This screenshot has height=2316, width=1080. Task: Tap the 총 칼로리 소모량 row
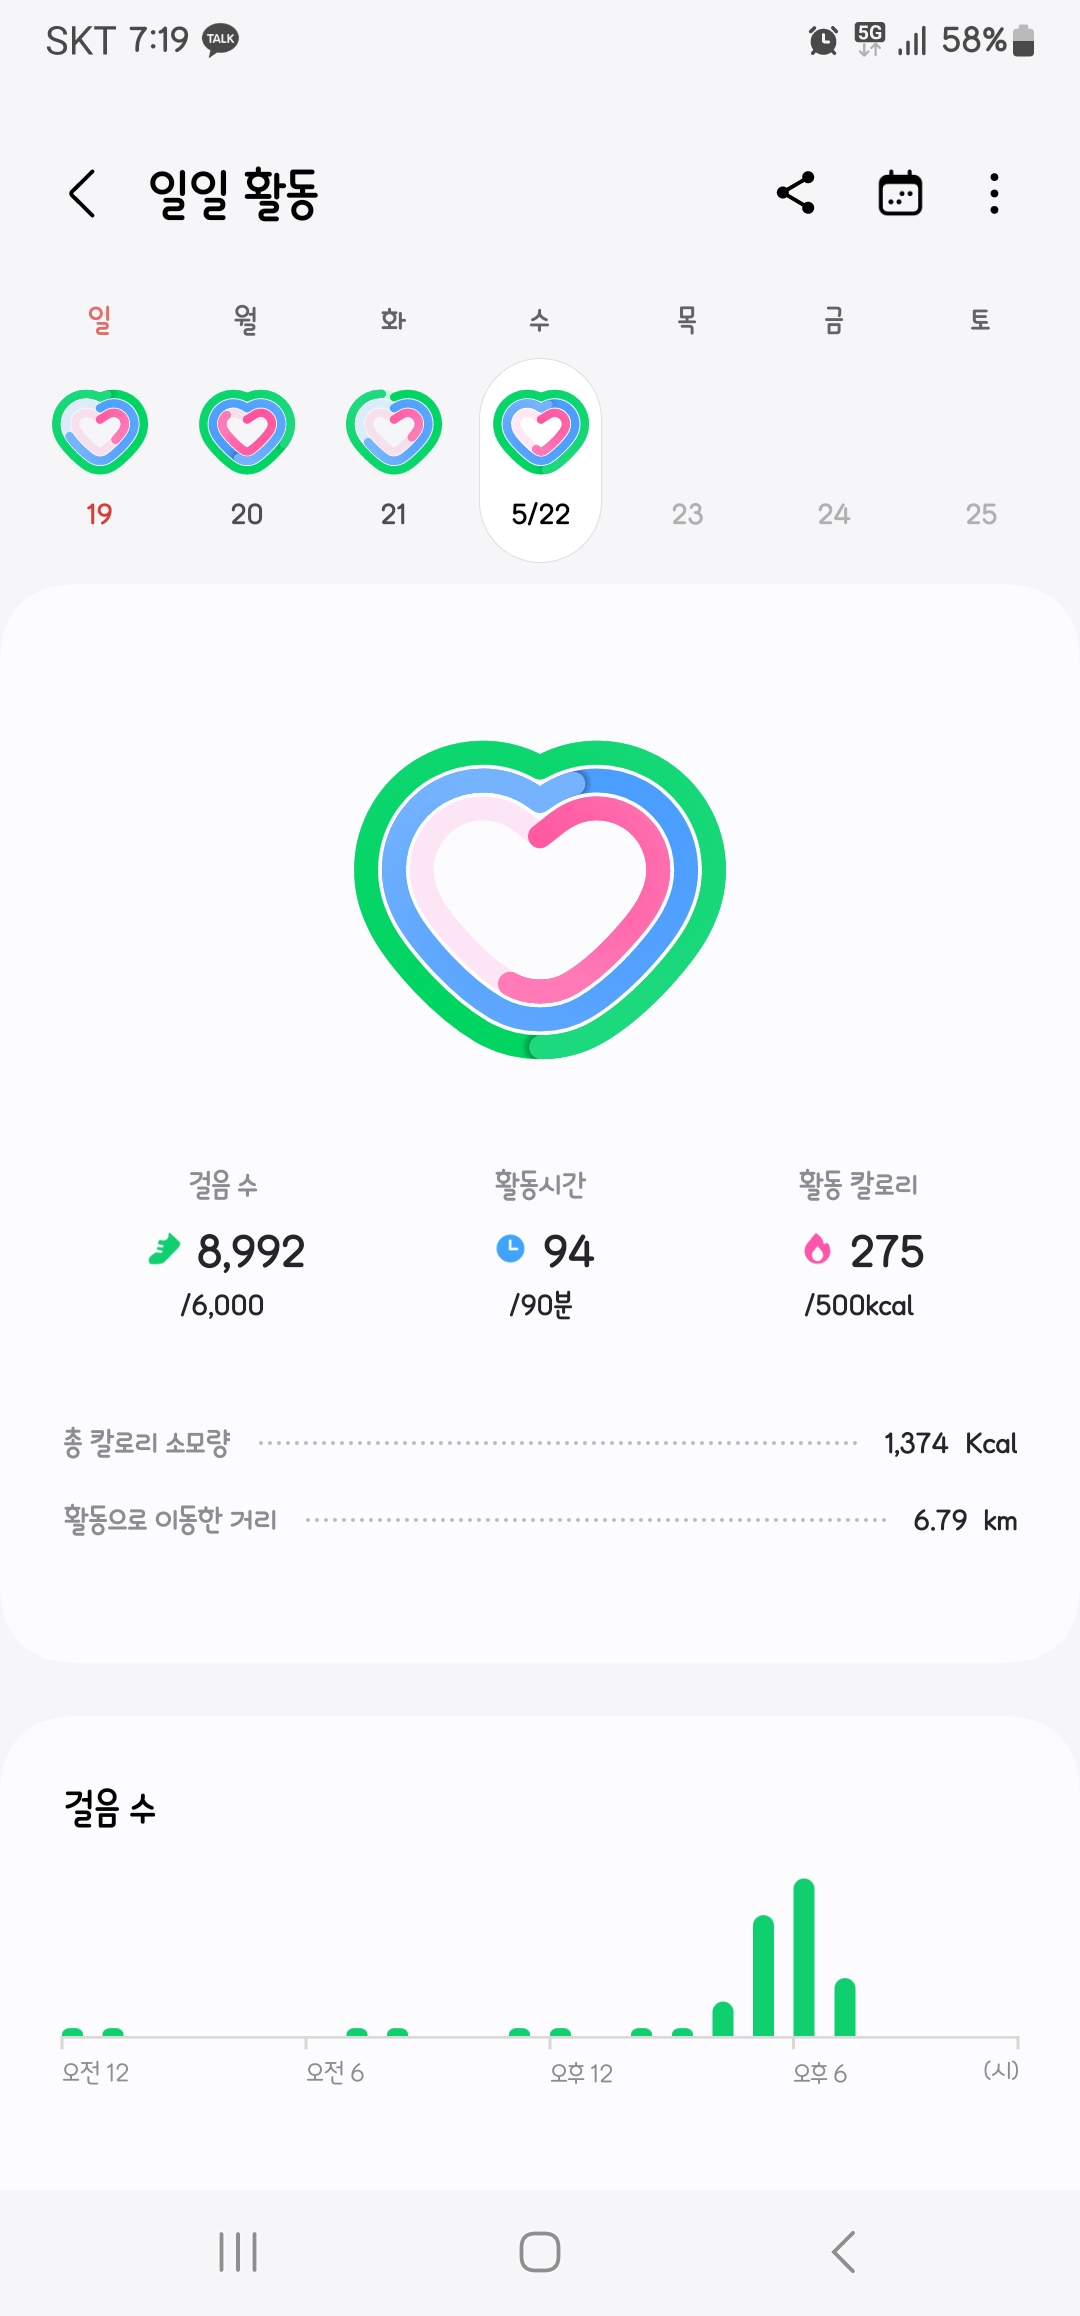pyautogui.click(x=540, y=1443)
